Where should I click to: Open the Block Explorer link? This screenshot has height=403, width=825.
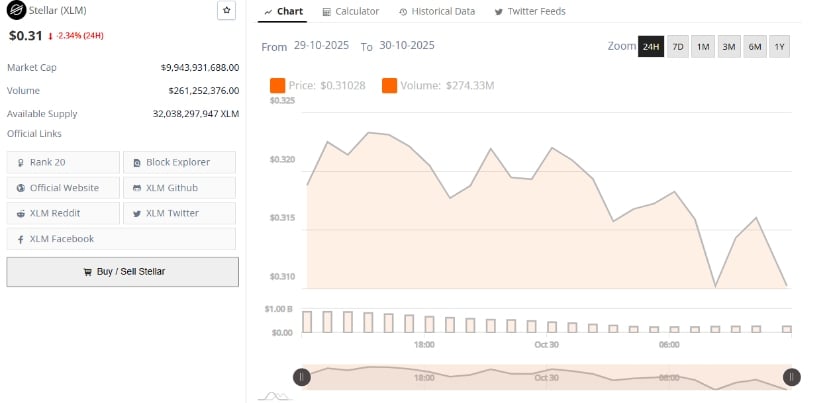179,162
